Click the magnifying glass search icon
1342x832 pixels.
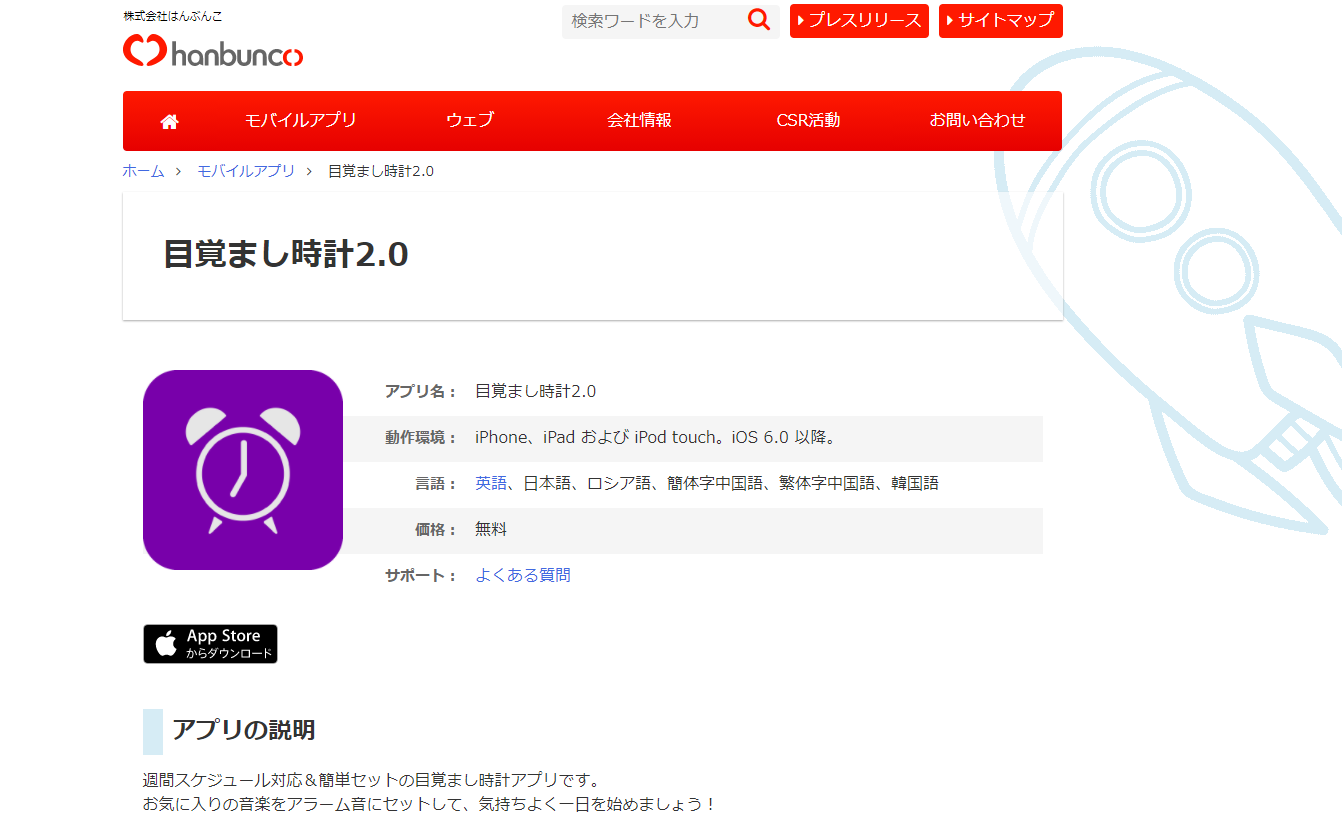759,20
